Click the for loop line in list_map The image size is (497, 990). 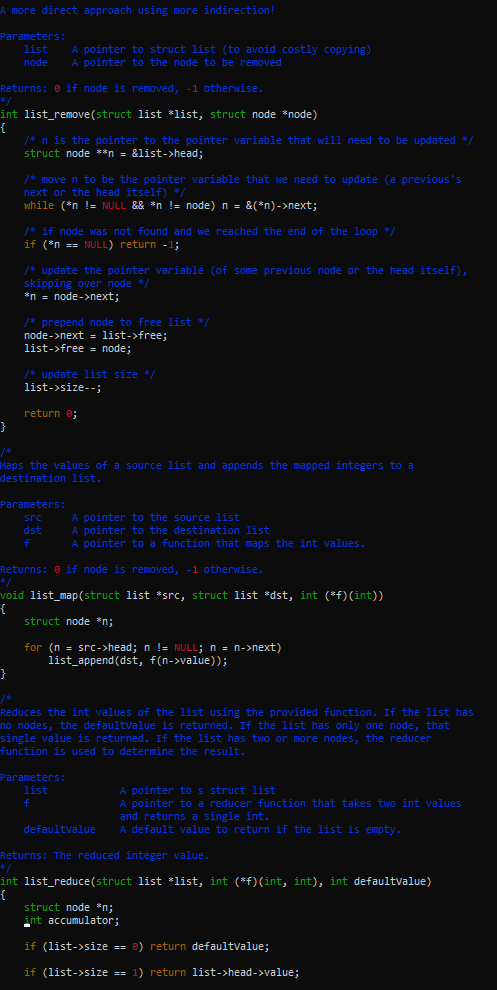[x=153, y=647]
